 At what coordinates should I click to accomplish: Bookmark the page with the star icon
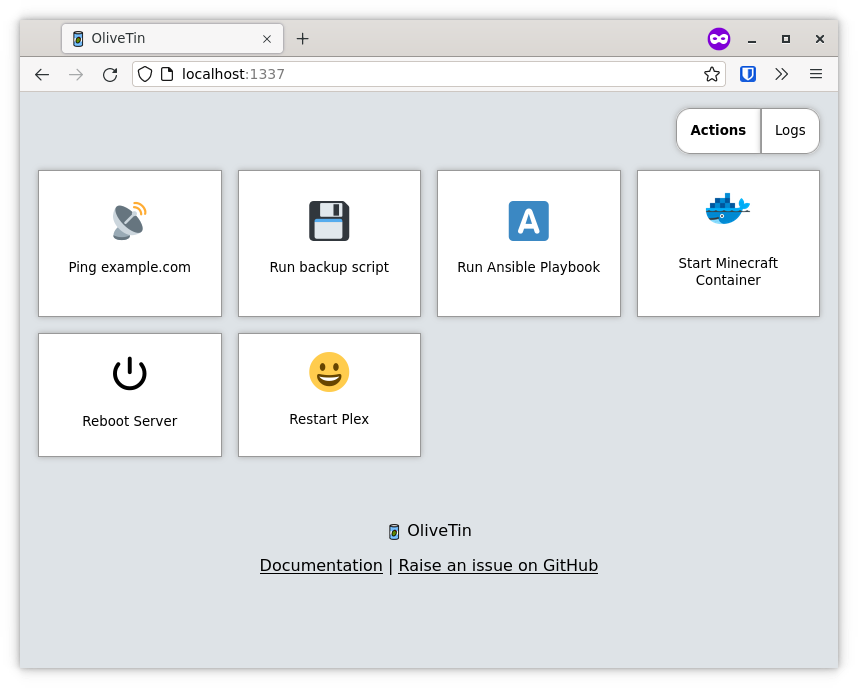click(x=711, y=74)
